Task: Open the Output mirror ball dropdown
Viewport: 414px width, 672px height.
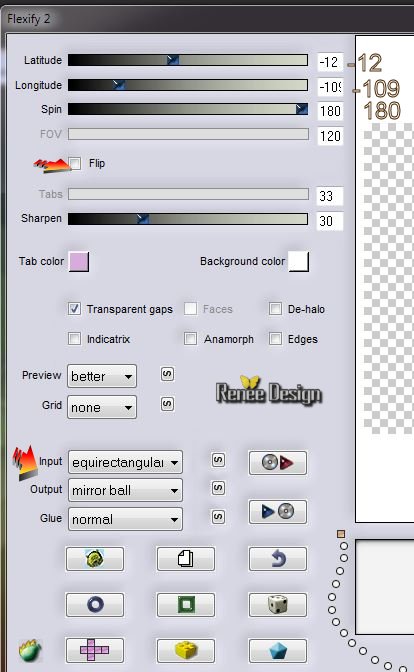Action: (x=125, y=490)
